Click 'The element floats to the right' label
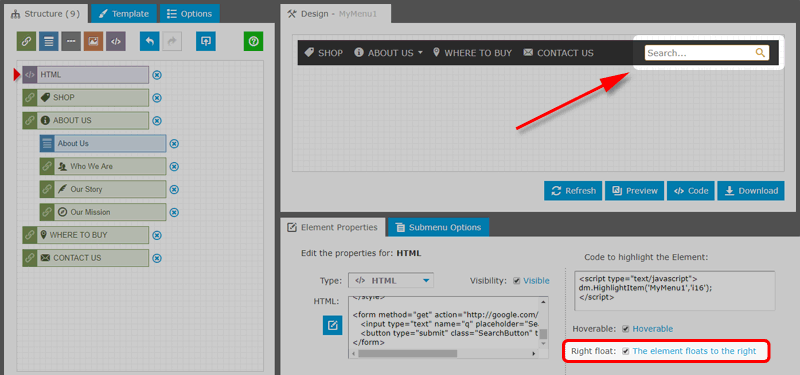The height and width of the screenshot is (375, 800). [694, 351]
